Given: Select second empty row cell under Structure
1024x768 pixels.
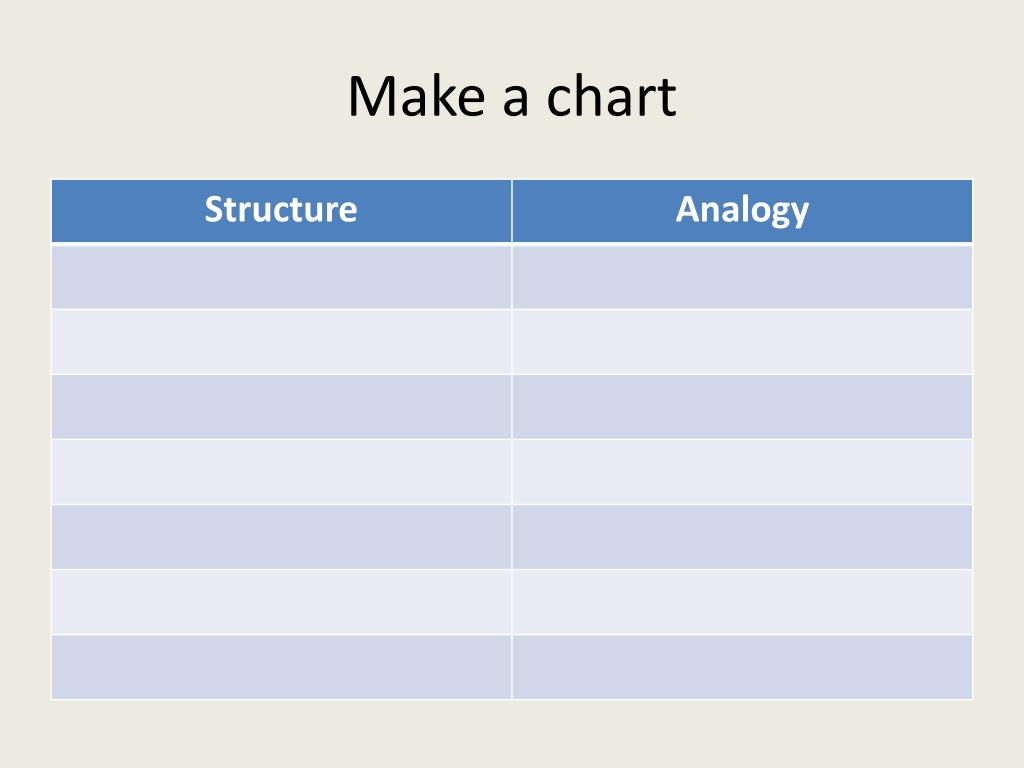Looking at the screenshot, I should 281,342.
